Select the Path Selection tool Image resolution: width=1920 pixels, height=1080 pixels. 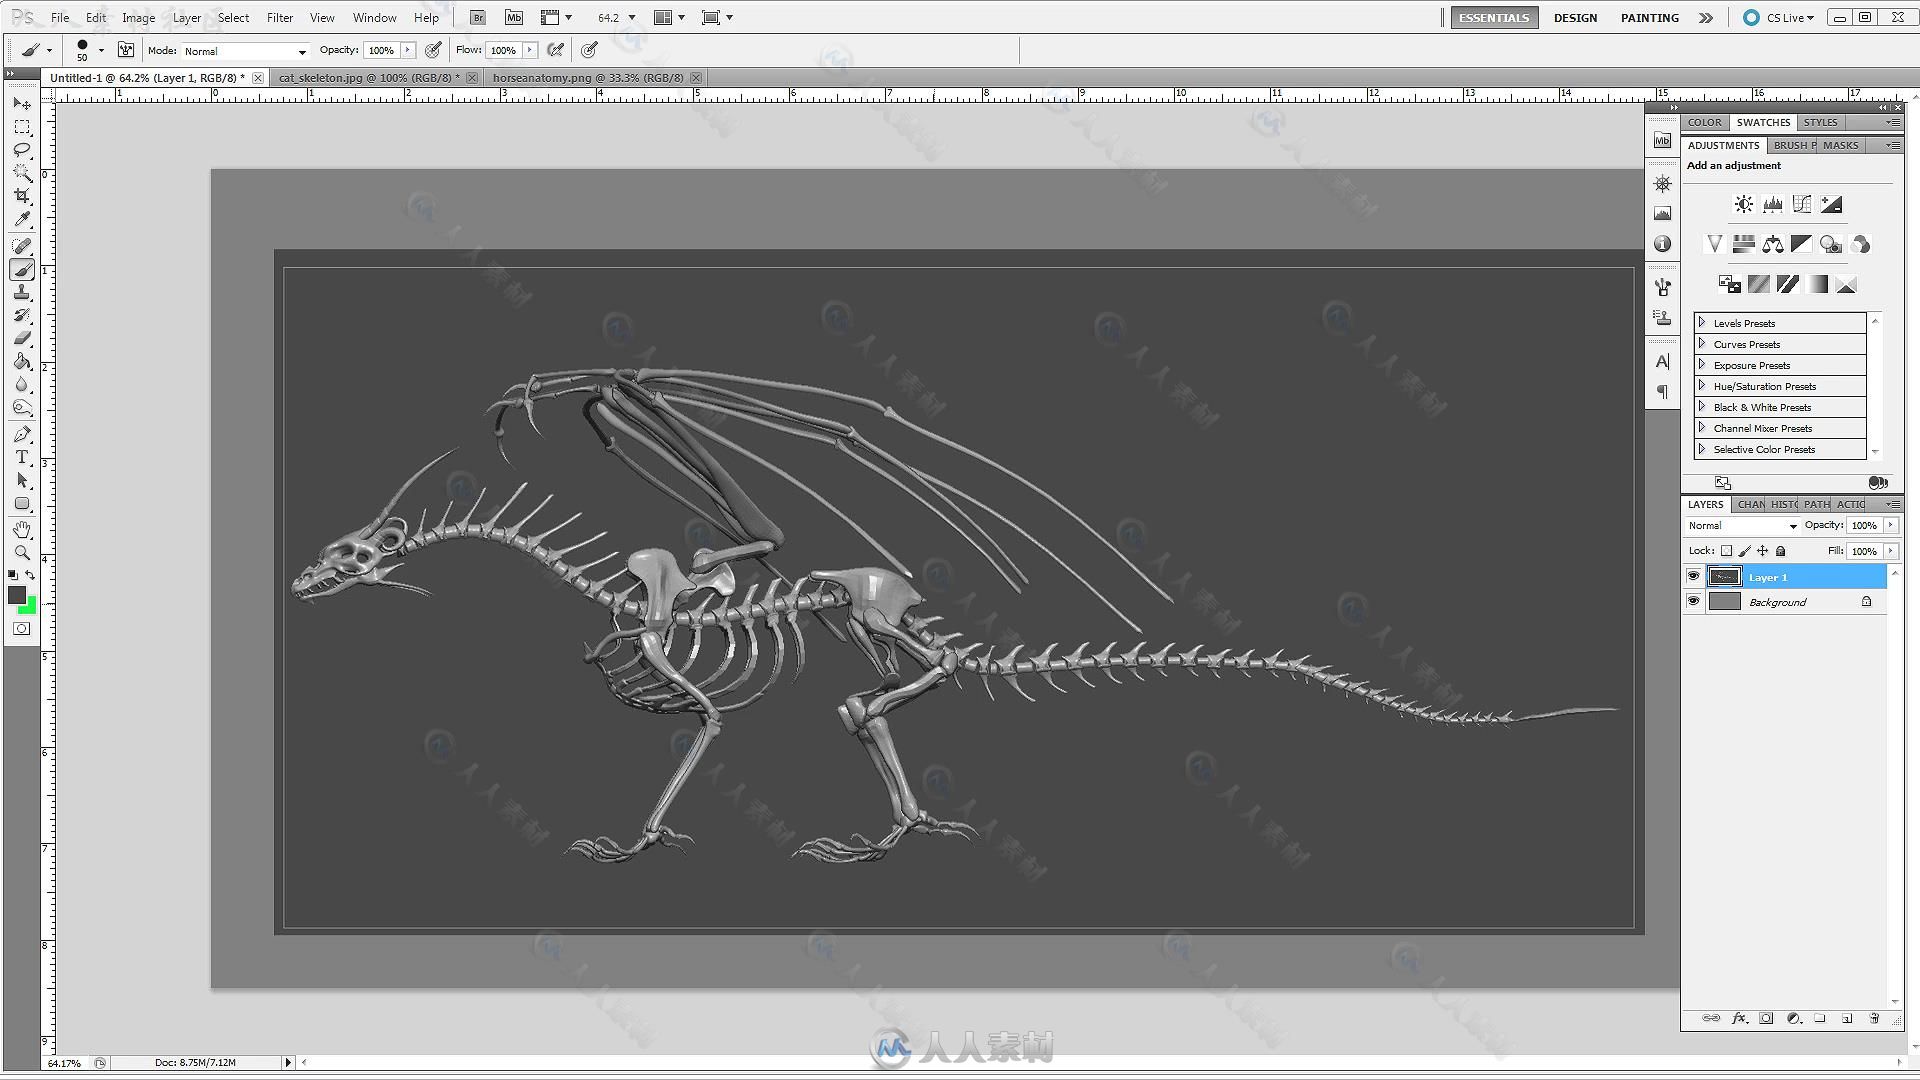[x=22, y=481]
